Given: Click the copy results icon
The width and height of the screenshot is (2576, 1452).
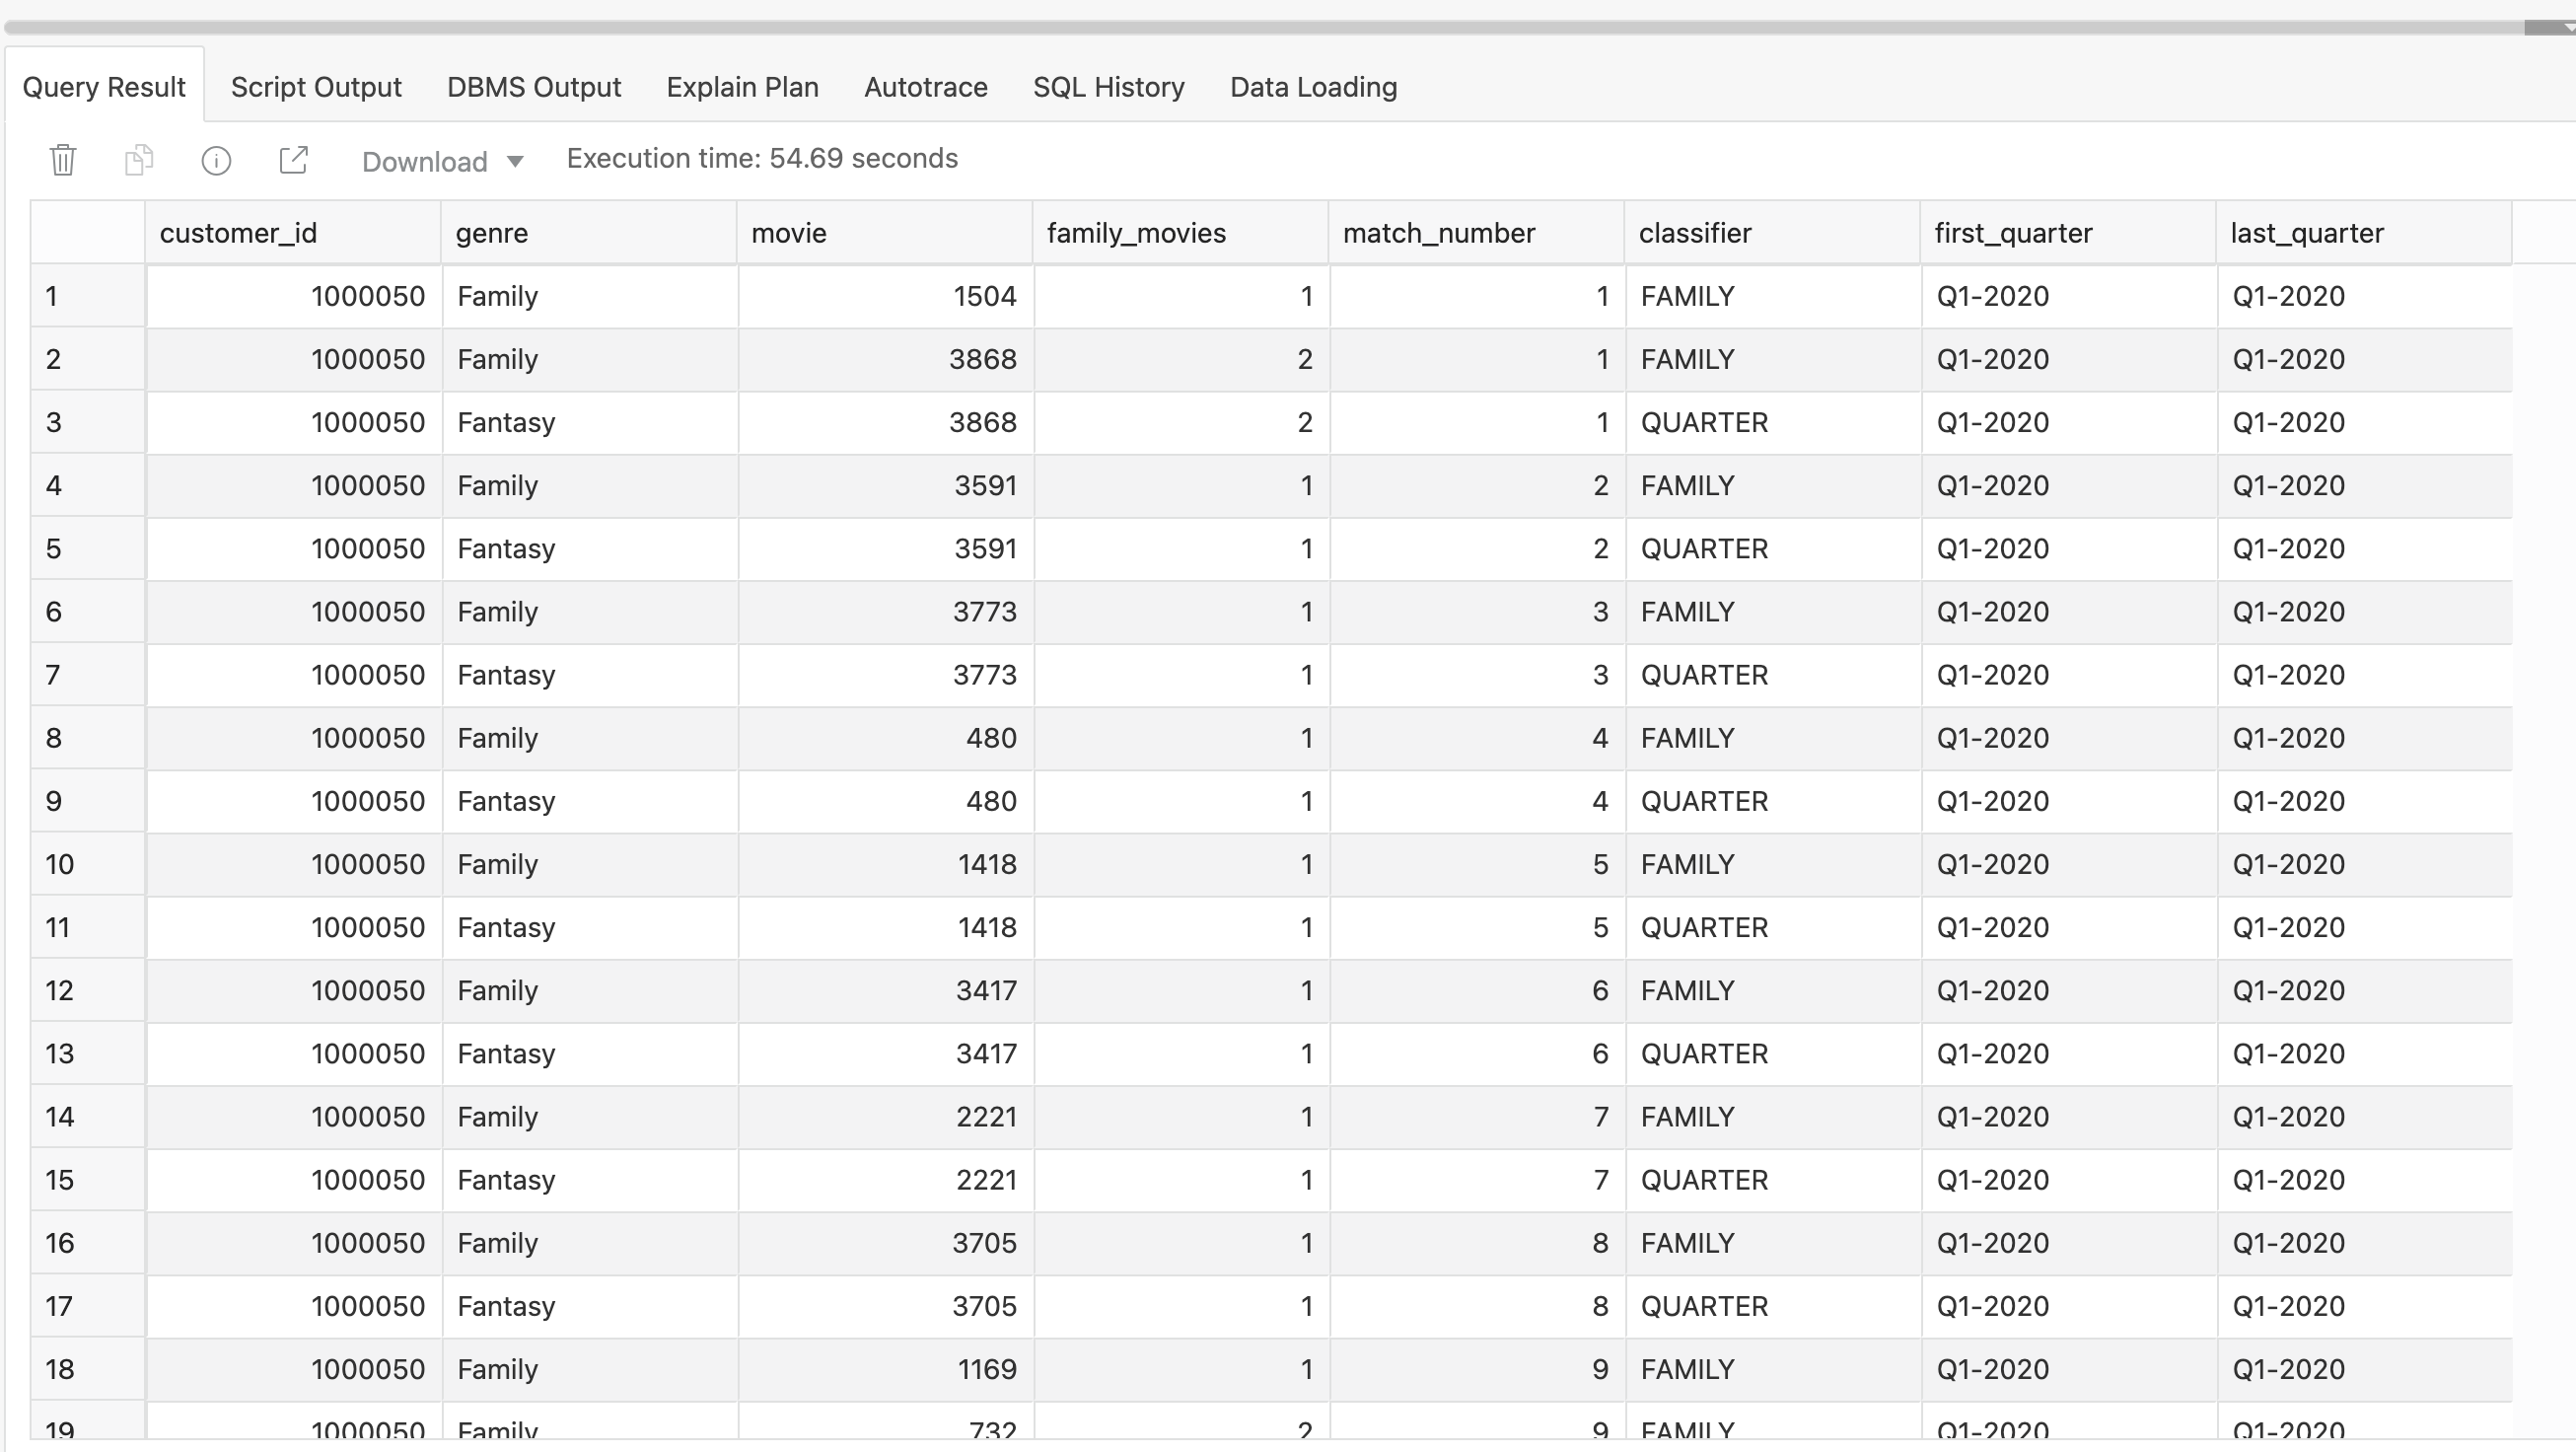Looking at the screenshot, I should coord(139,160).
